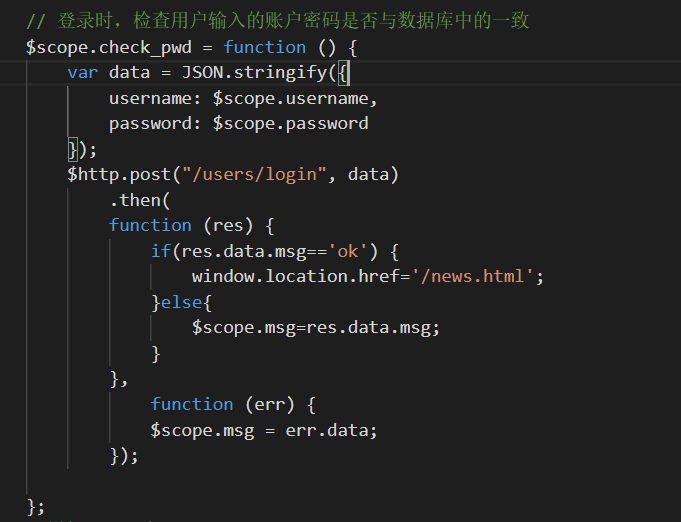Click the closing '});' after err handler
681x522 pixels.
[124, 456]
